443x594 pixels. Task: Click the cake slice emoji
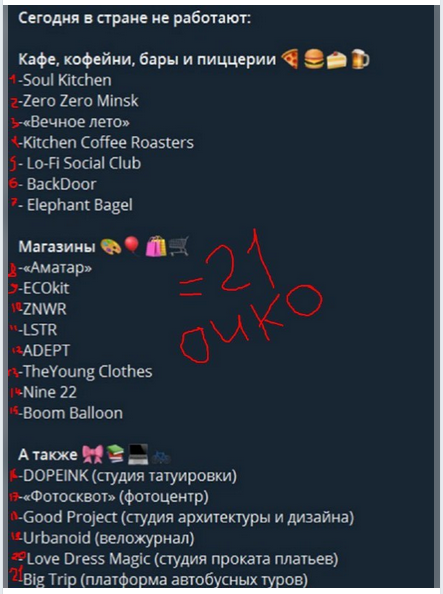(x=337, y=60)
